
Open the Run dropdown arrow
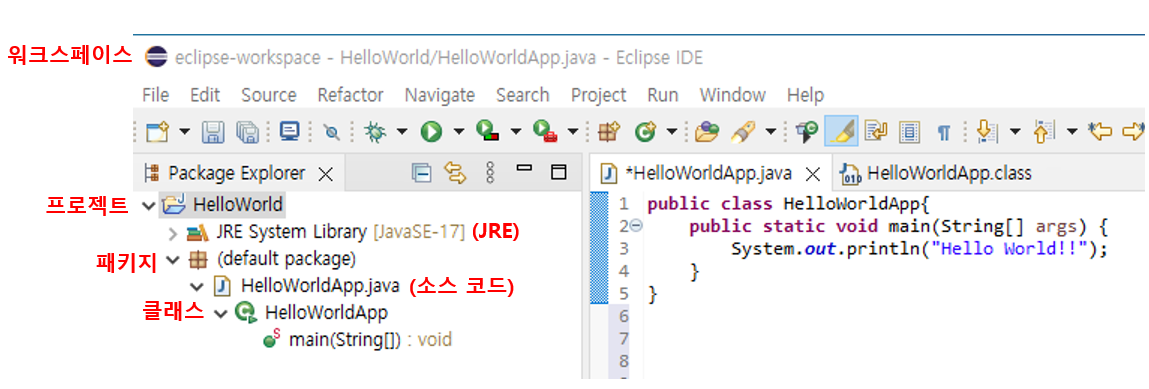(459, 132)
